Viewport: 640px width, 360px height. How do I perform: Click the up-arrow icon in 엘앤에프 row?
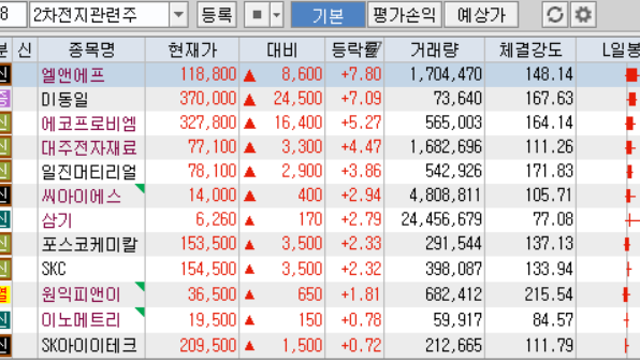[x=249, y=76]
